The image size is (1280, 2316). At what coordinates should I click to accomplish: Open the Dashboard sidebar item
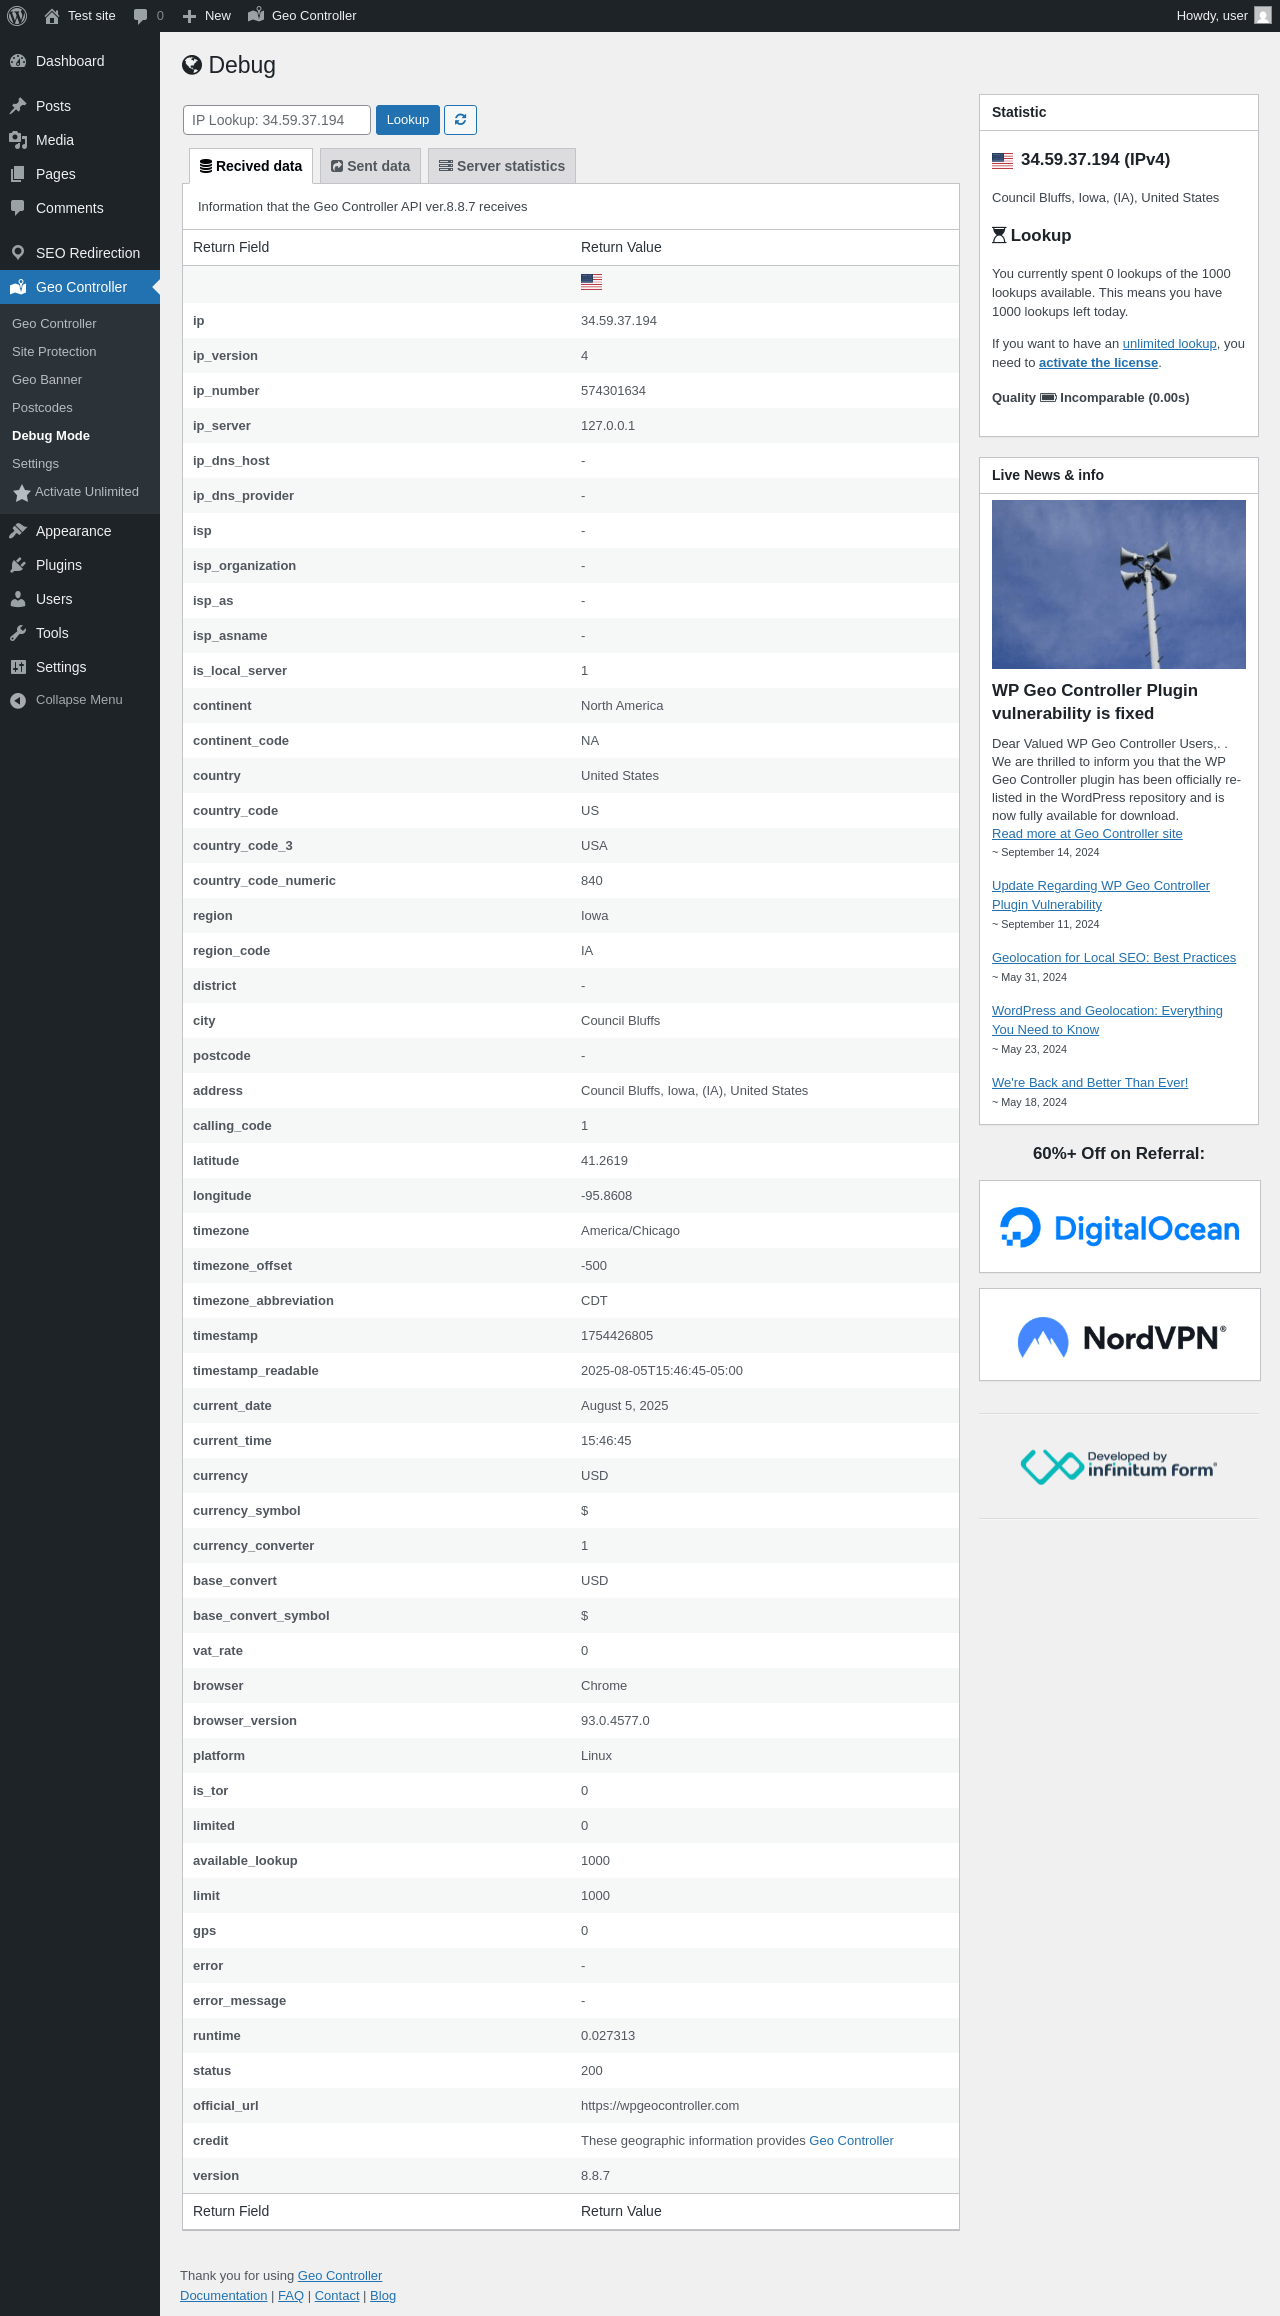tap(80, 61)
